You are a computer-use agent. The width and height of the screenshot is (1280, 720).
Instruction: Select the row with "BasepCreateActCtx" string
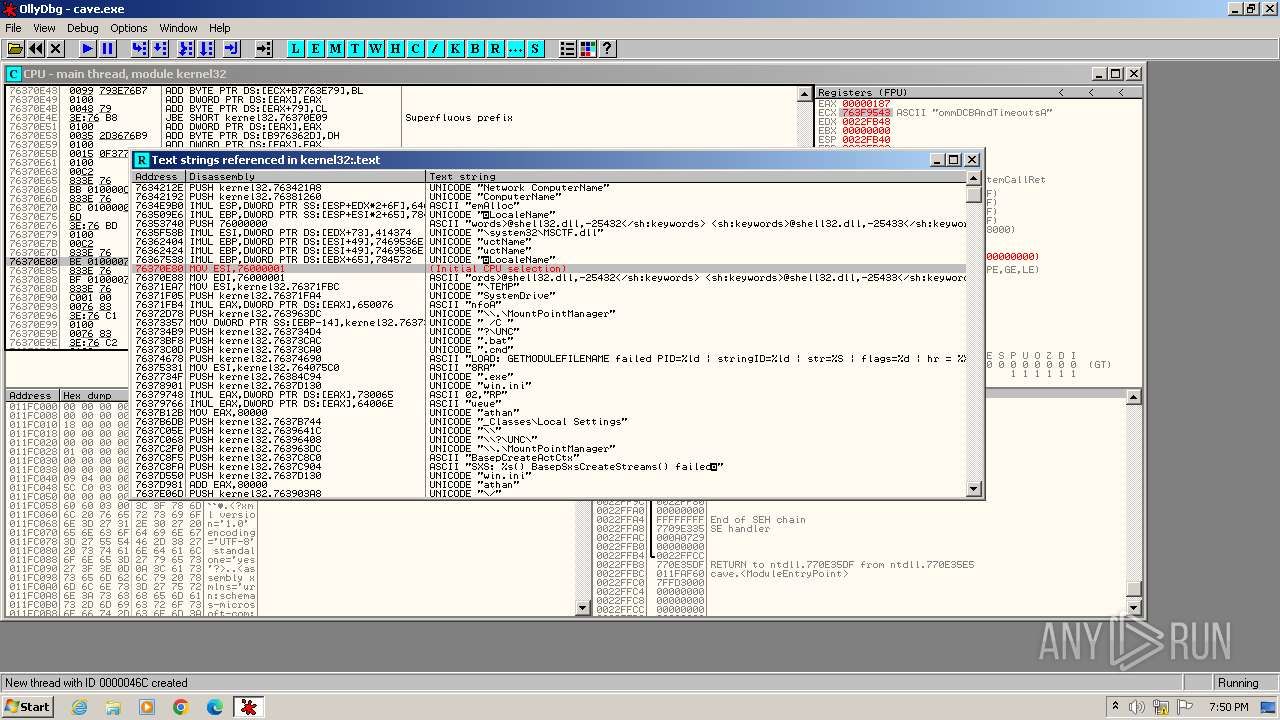[x=550, y=458]
